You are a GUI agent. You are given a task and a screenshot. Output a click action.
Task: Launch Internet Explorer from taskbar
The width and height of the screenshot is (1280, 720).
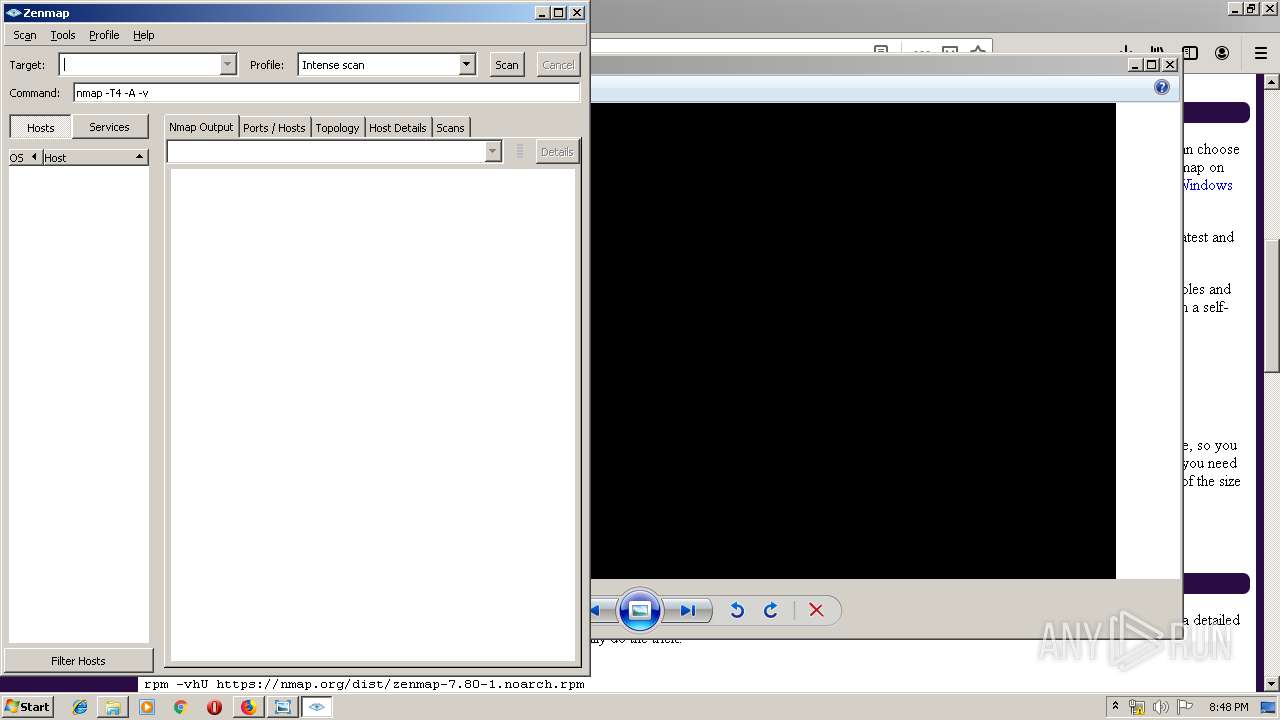[x=80, y=707]
